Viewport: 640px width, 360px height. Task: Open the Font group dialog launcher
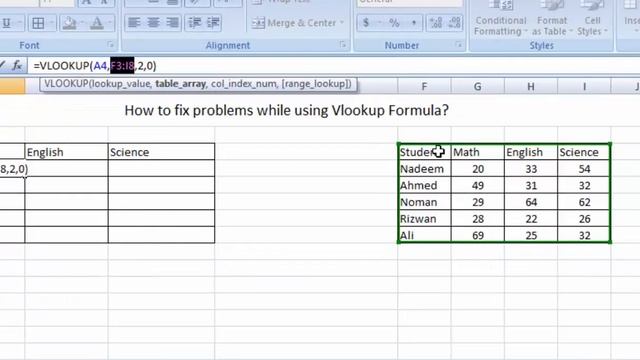(111, 44)
